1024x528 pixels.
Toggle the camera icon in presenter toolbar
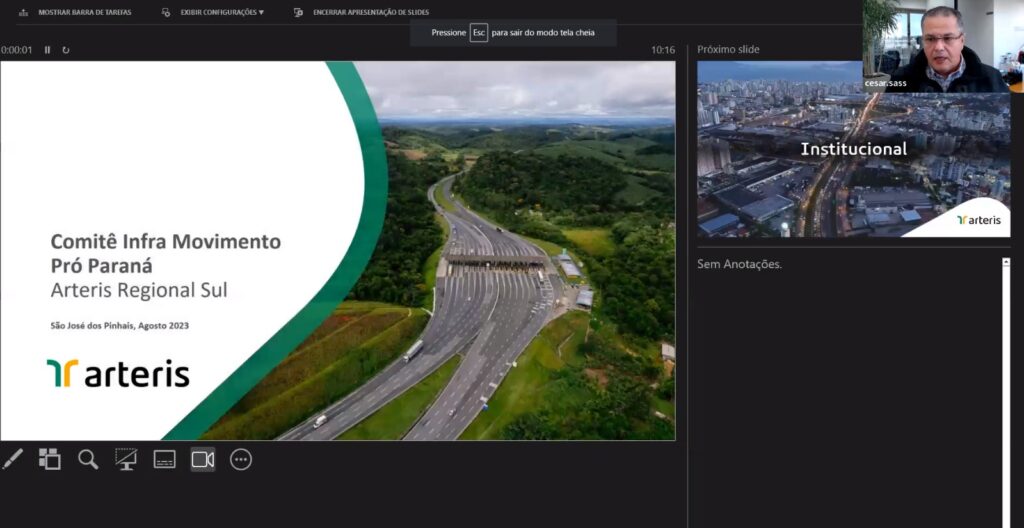tap(202, 459)
